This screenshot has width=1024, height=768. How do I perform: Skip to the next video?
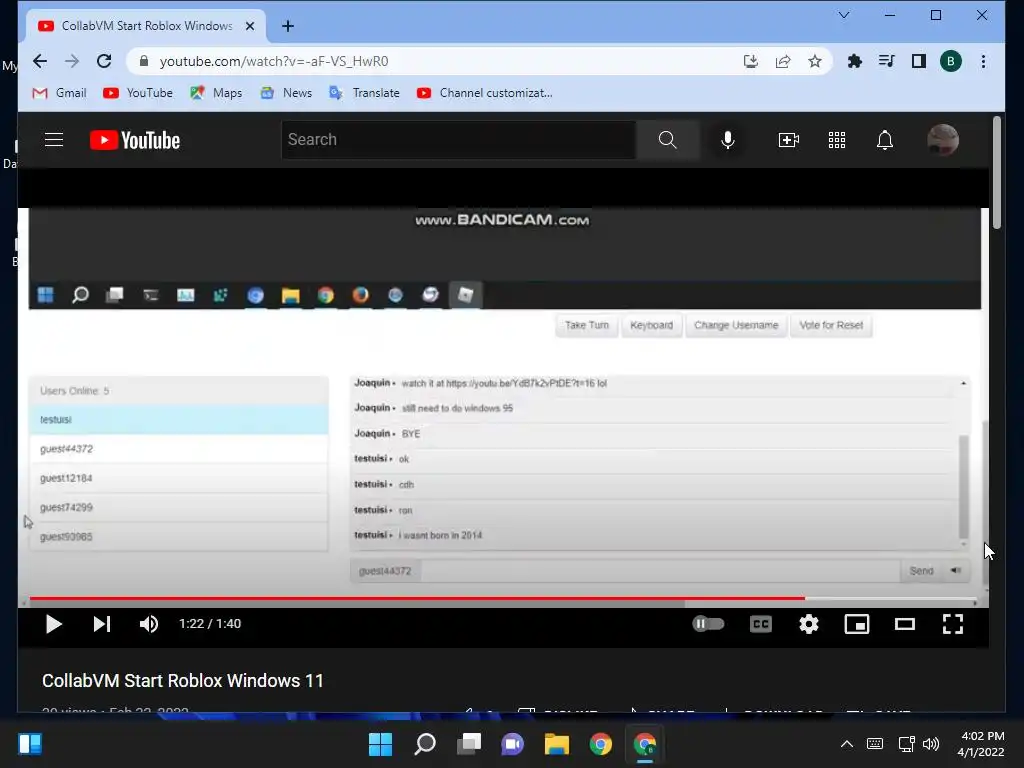tap(101, 624)
